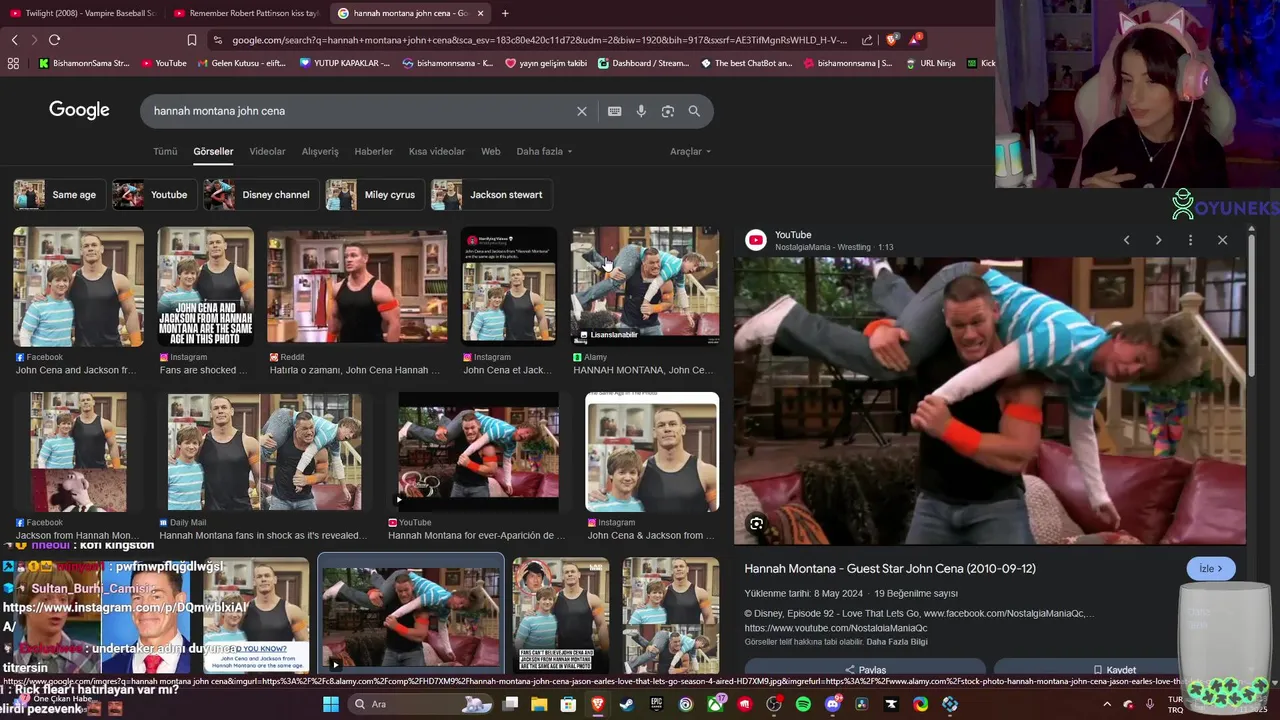The image size is (1280, 720).
Task: Switch to the Alışveriş tab
Action: [x=320, y=151]
